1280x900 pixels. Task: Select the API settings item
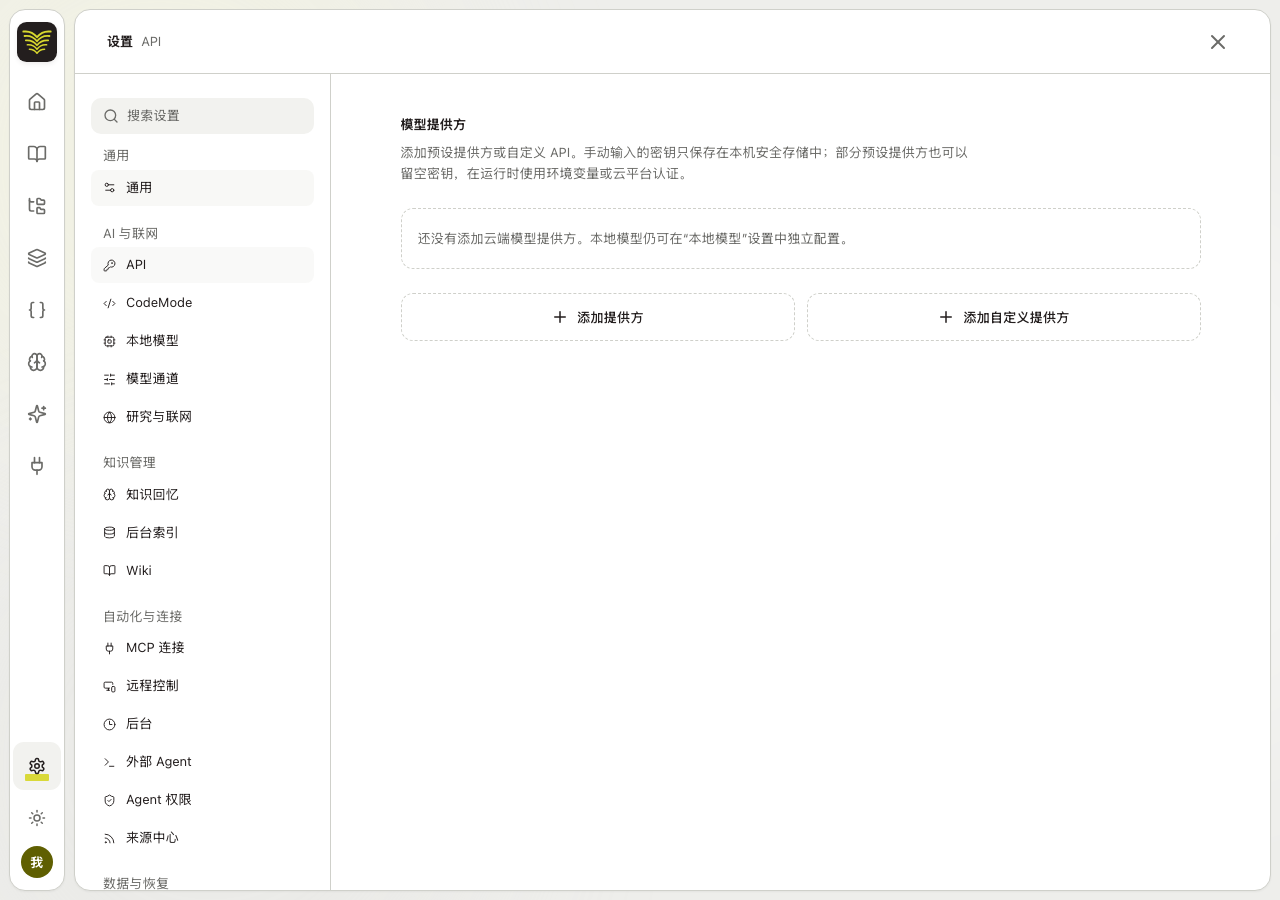pyautogui.click(x=202, y=265)
